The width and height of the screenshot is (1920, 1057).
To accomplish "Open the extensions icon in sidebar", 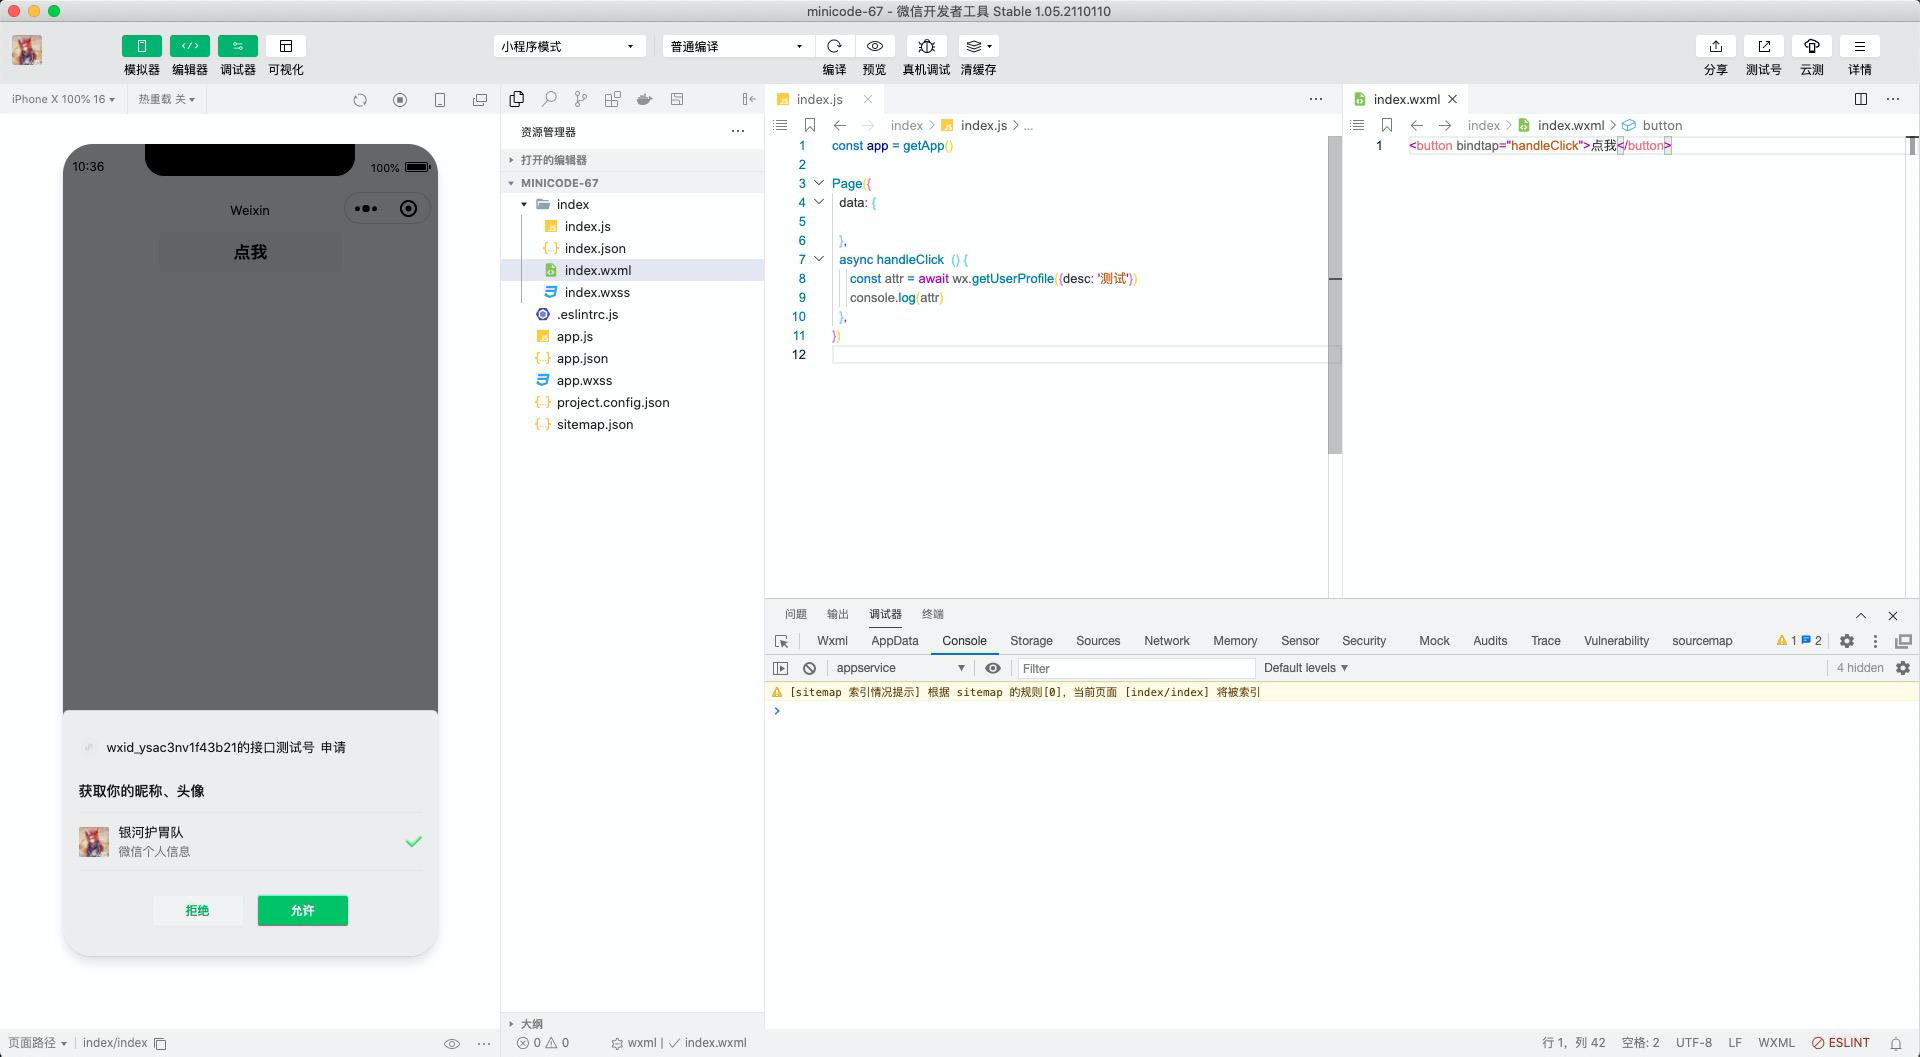I will 613,99.
